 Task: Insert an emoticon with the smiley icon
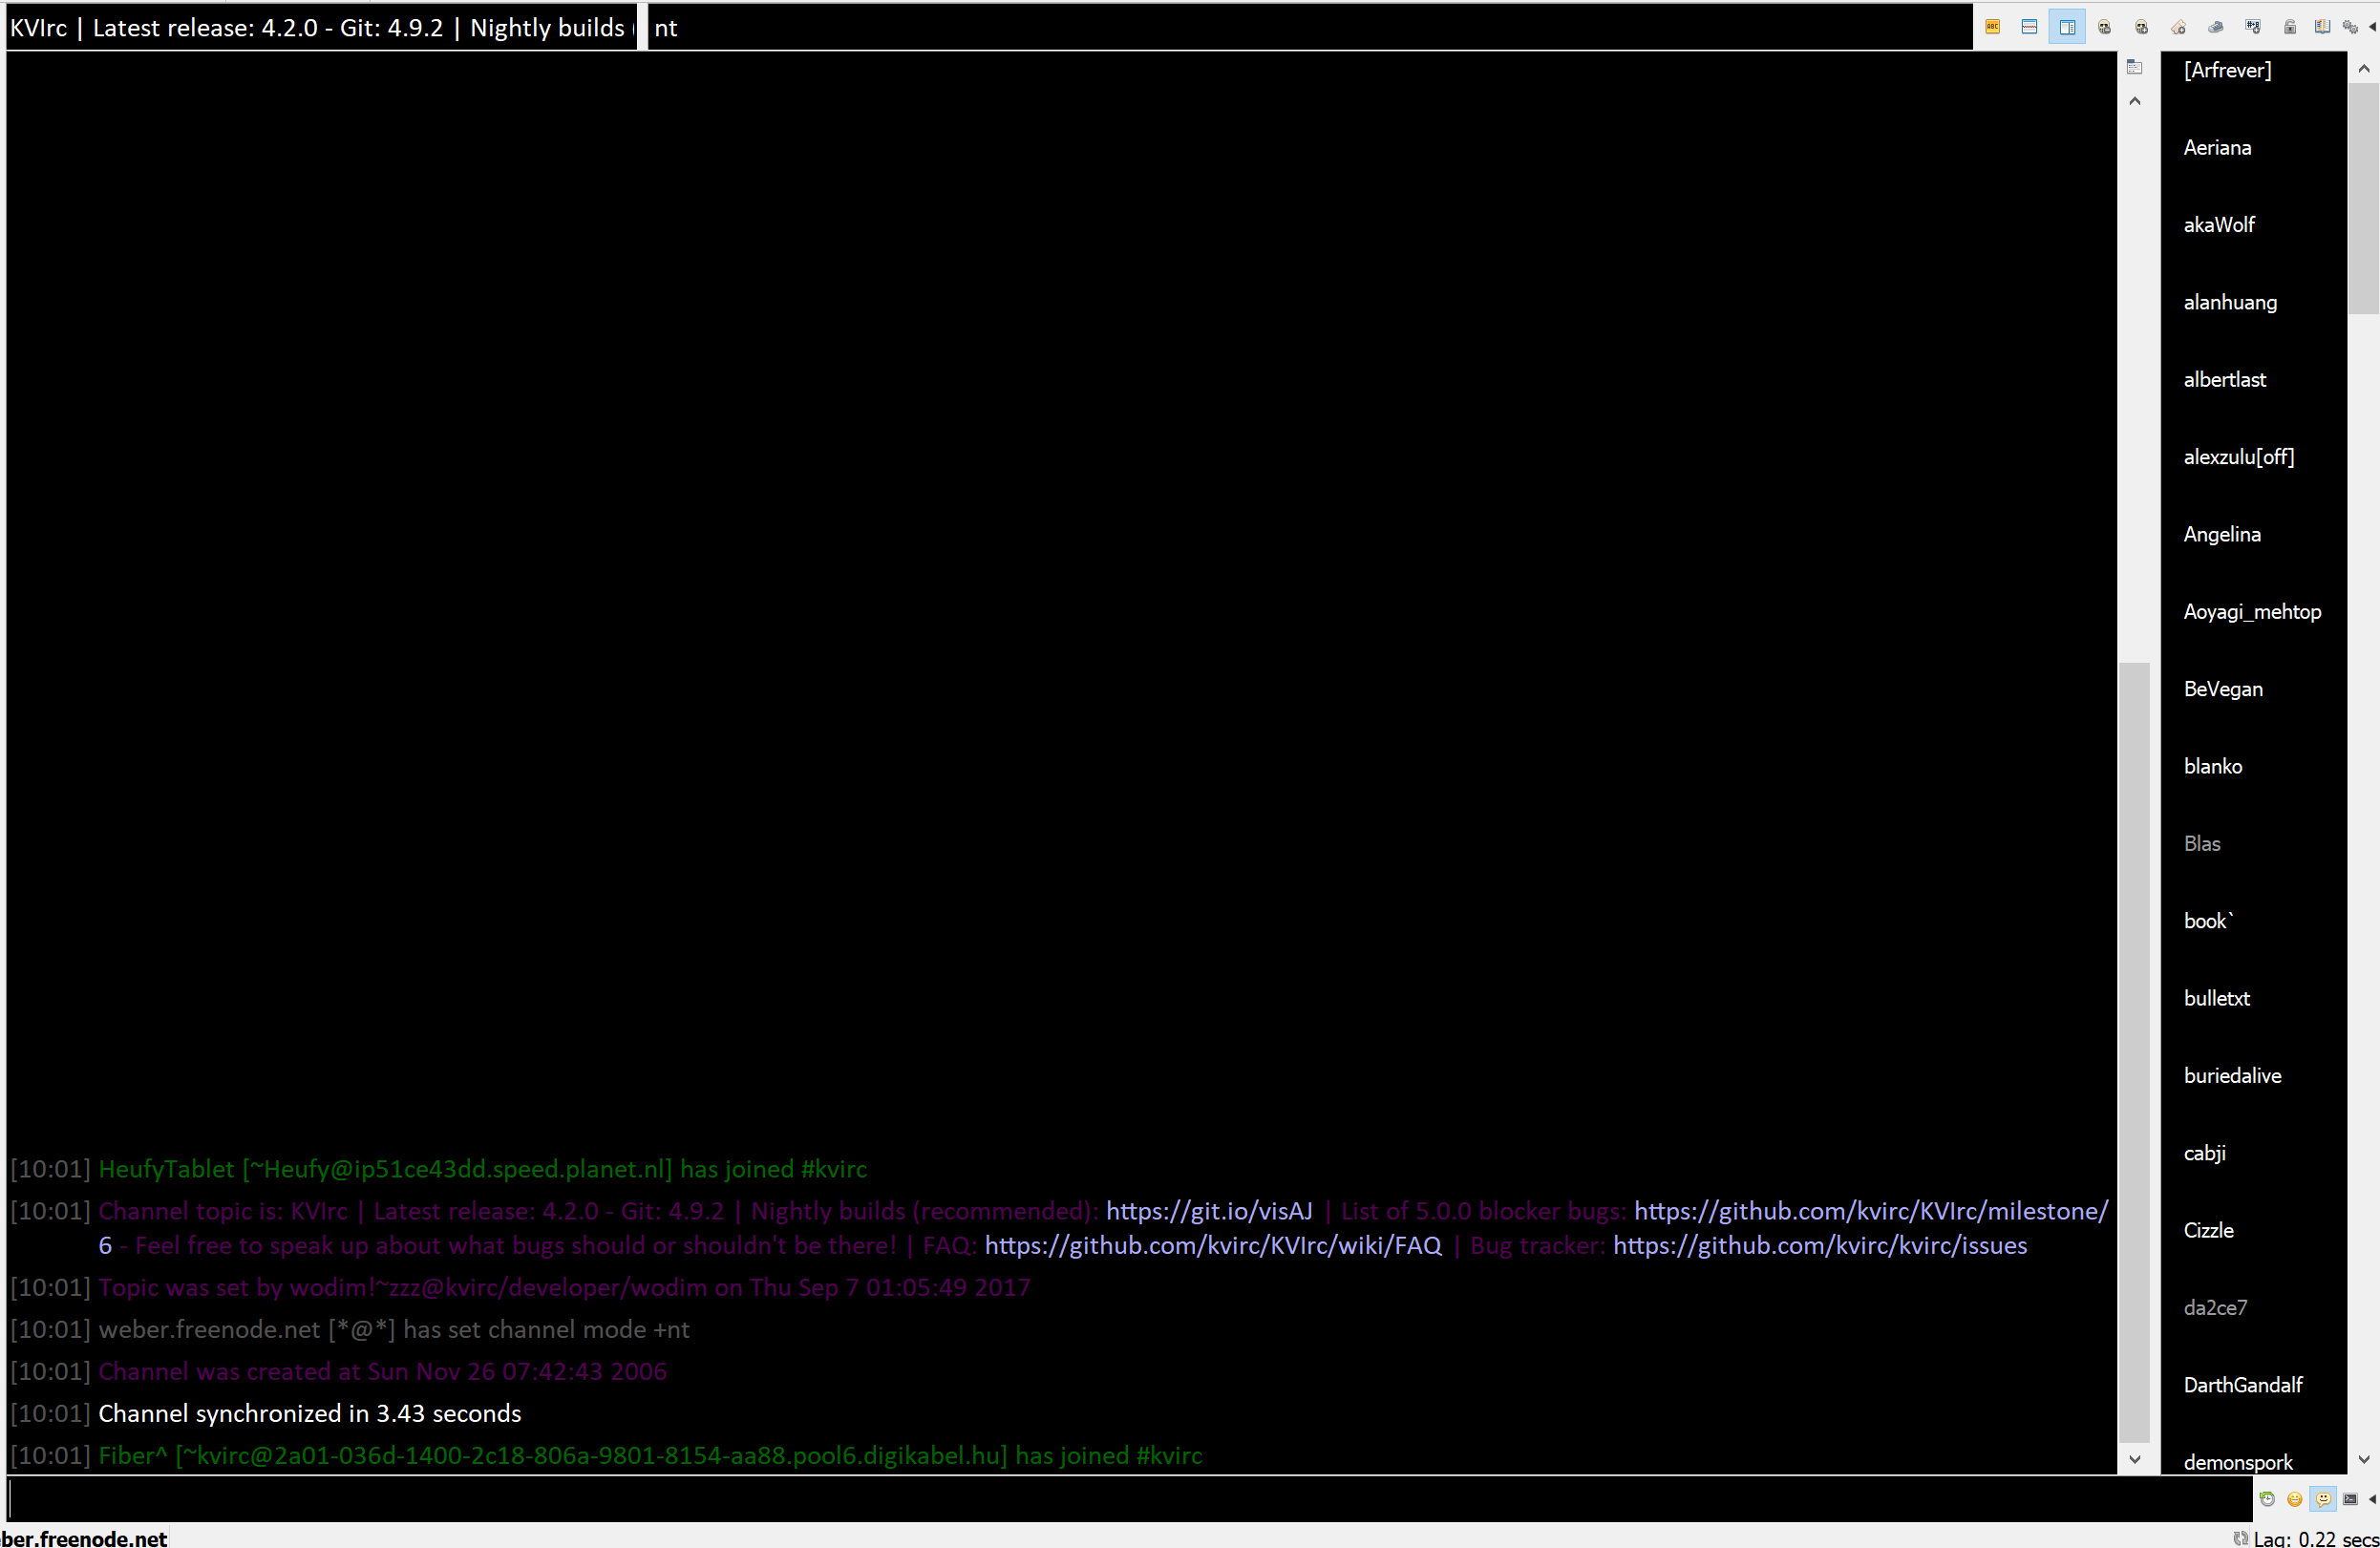point(2295,1500)
